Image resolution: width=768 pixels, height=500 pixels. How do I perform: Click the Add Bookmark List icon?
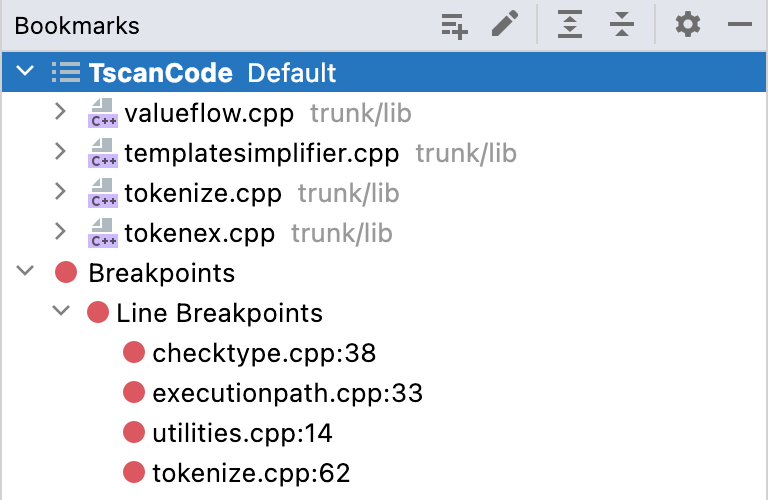tap(455, 25)
